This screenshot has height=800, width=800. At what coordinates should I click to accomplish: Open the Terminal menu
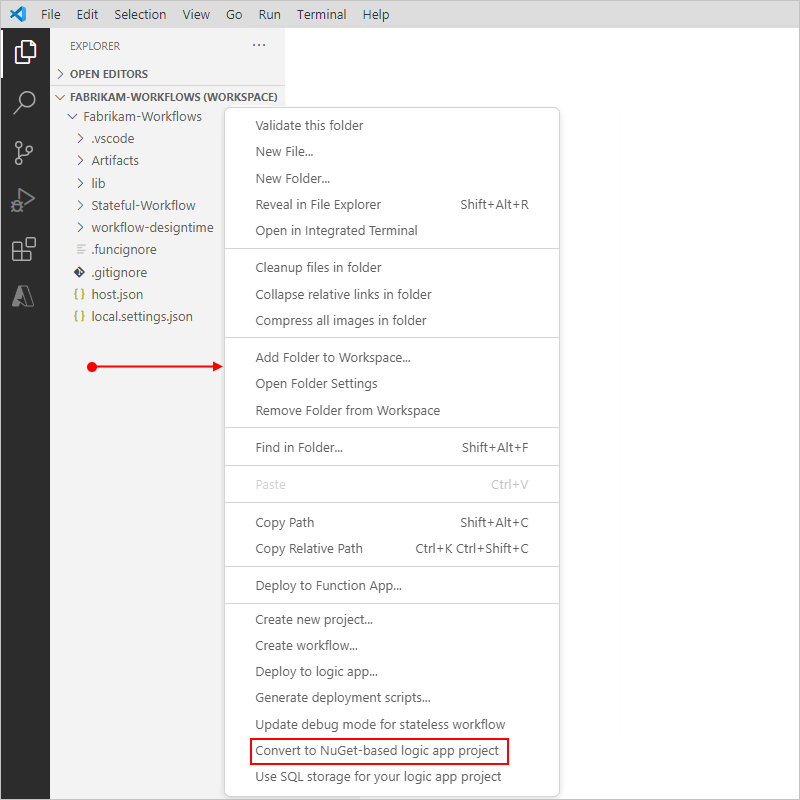pos(321,14)
